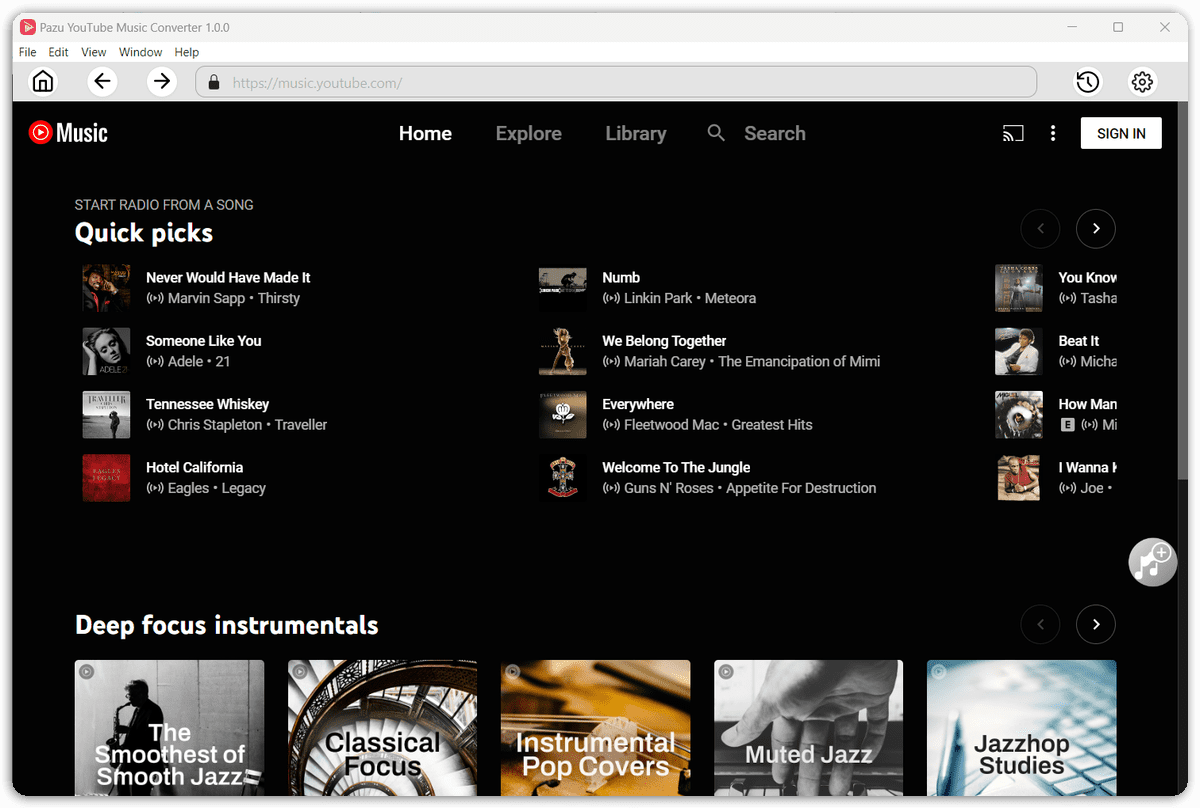Show next Quick picks with right arrow
The height and width of the screenshot is (808, 1200).
pyautogui.click(x=1096, y=229)
